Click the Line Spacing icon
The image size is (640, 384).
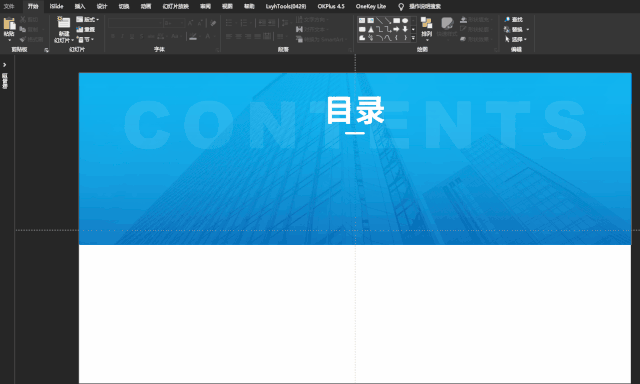pos(285,22)
